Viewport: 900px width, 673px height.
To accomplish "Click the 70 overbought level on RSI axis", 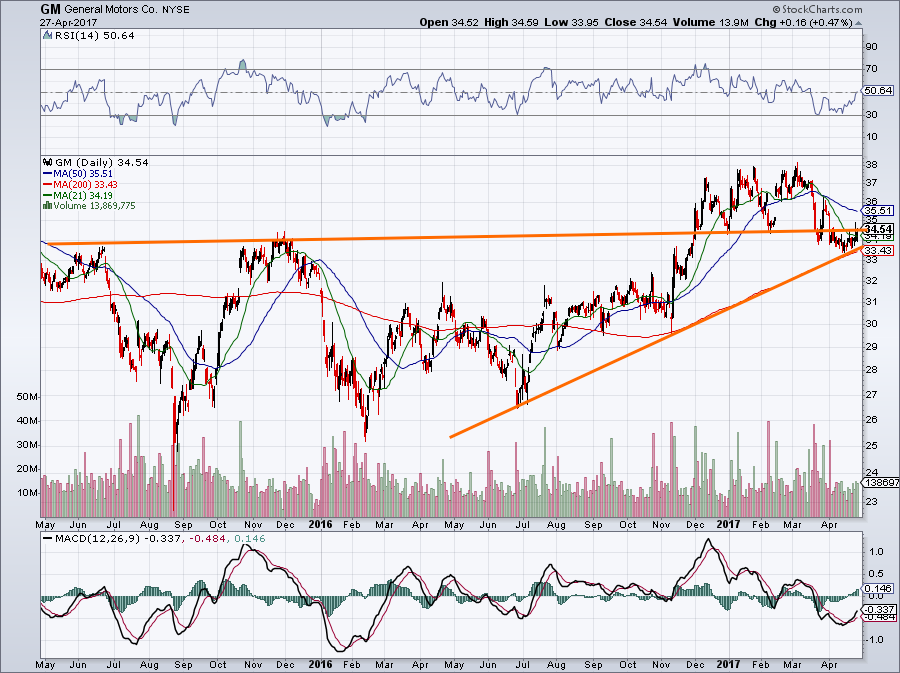I will pos(871,69).
